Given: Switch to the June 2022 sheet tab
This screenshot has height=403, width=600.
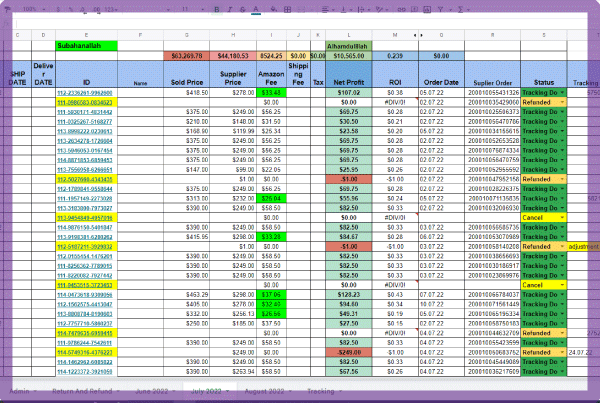Looking at the screenshot, I should tap(153, 390).
